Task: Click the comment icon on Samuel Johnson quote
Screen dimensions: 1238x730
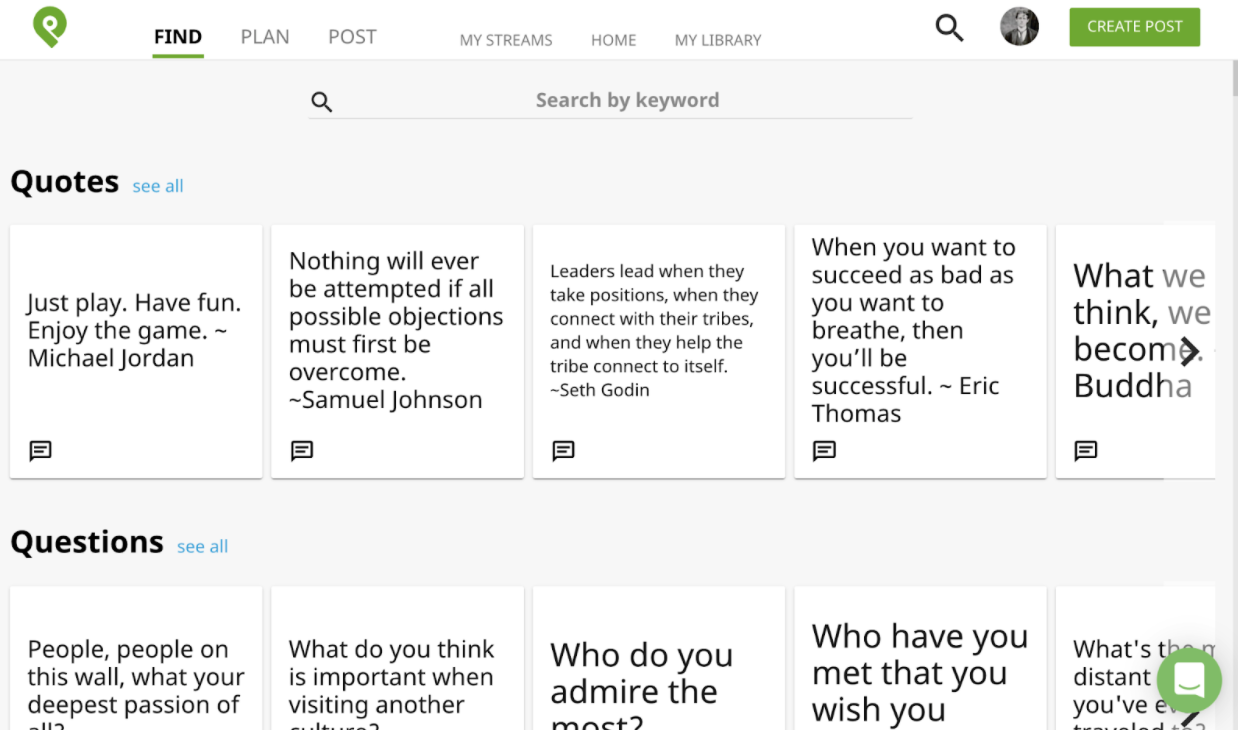Action: click(302, 451)
